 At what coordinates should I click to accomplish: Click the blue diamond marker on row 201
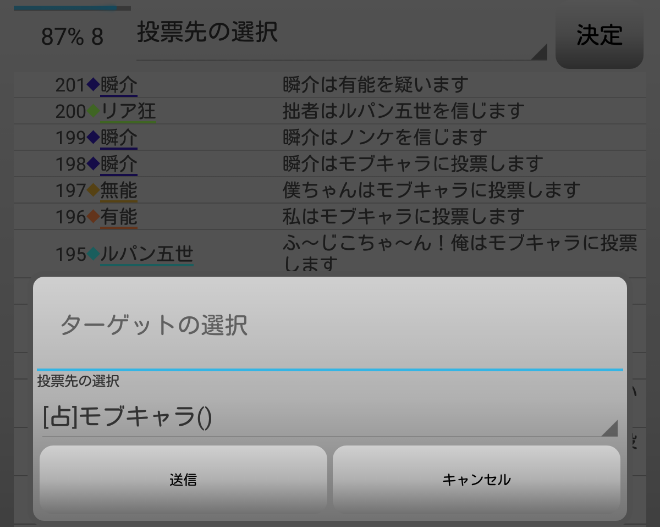click(94, 85)
